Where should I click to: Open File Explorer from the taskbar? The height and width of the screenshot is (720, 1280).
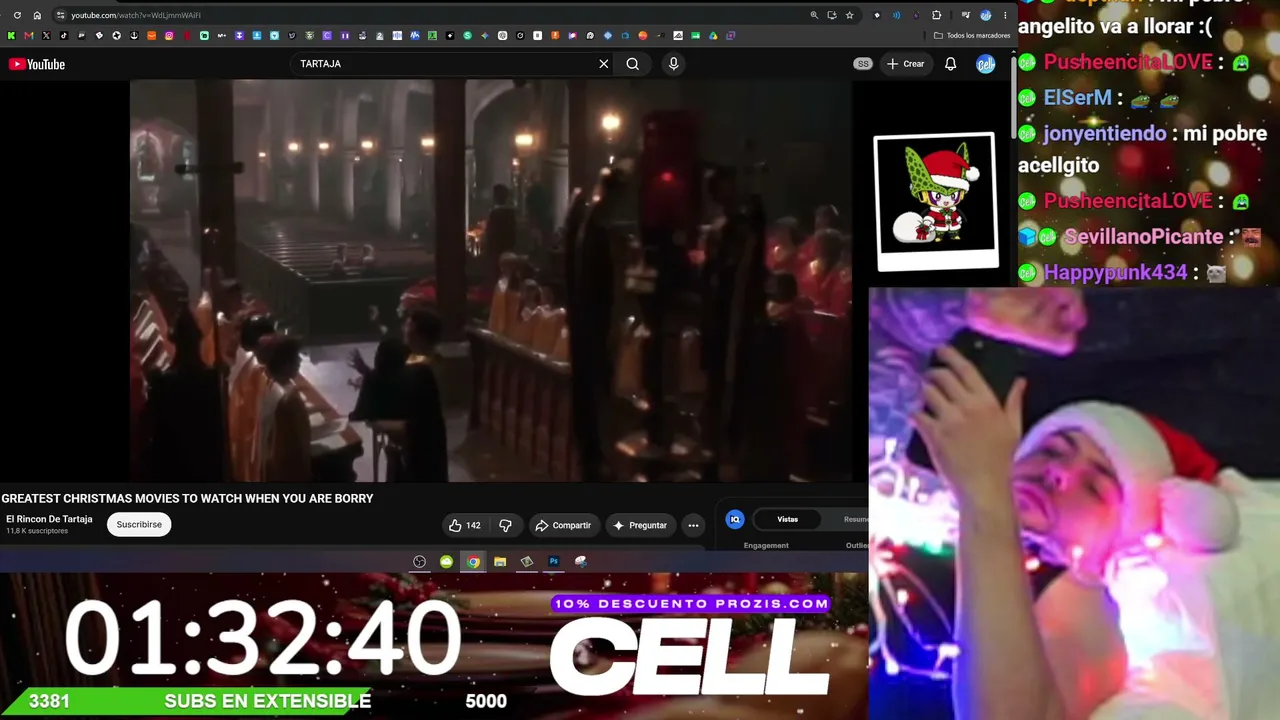coord(500,562)
